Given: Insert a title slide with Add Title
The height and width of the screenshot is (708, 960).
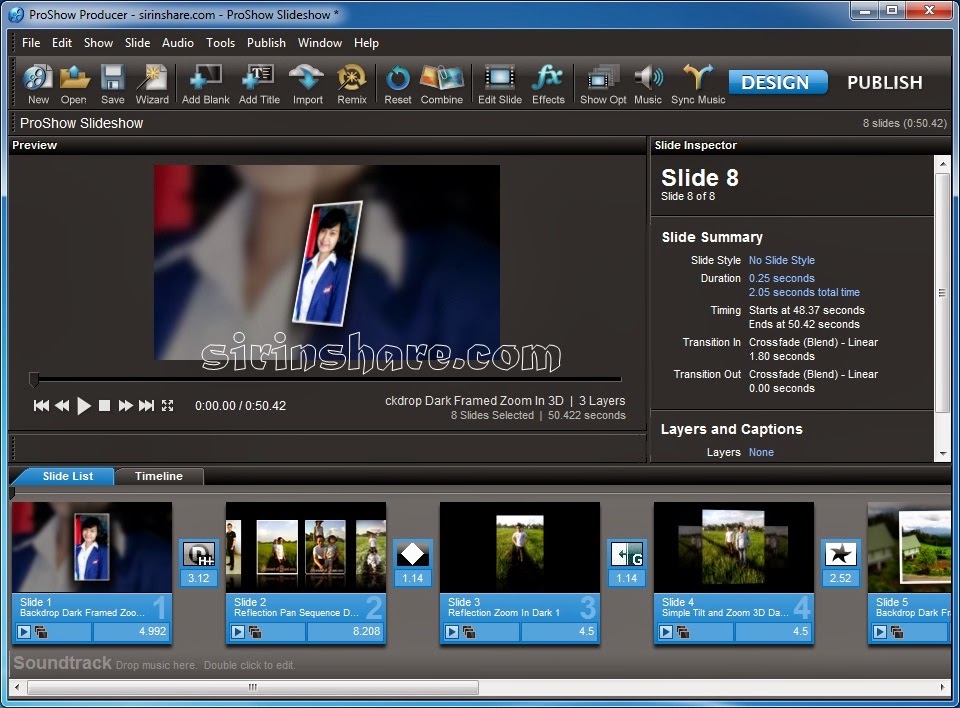Looking at the screenshot, I should pyautogui.click(x=260, y=84).
